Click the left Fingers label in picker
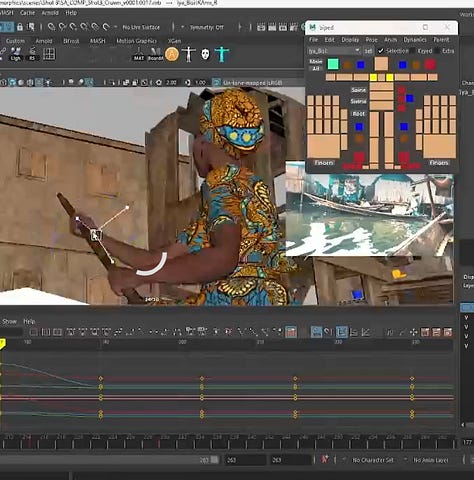 click(324, 163)
